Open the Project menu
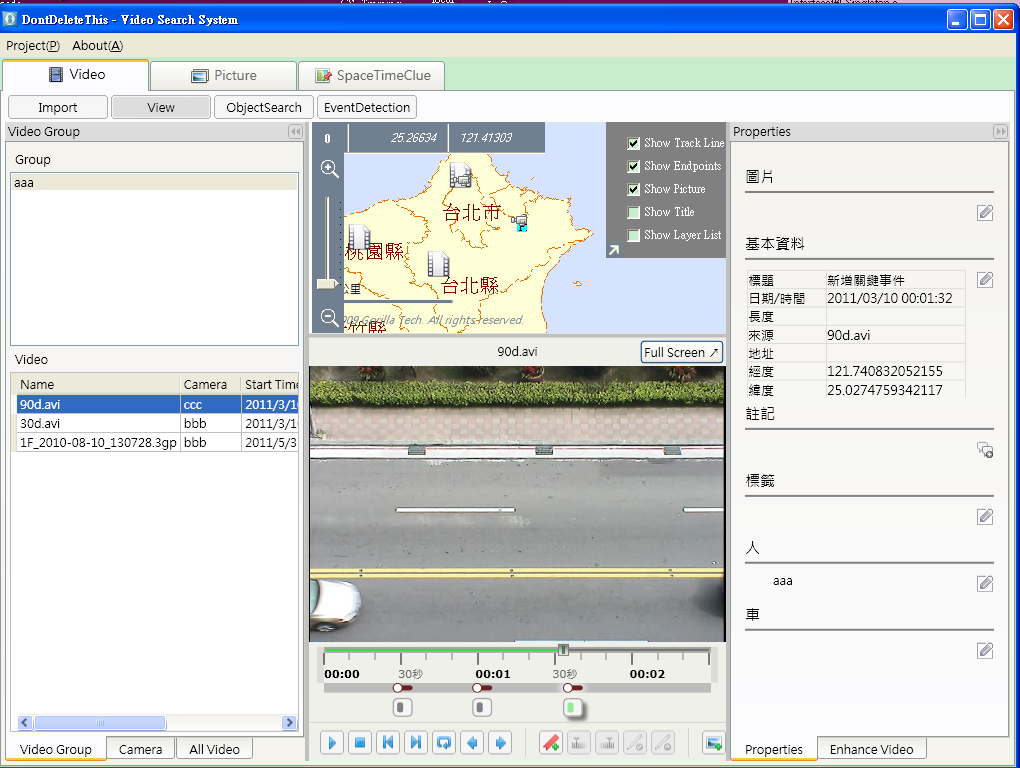This screenshot has height=768, width=1020. 32,45
